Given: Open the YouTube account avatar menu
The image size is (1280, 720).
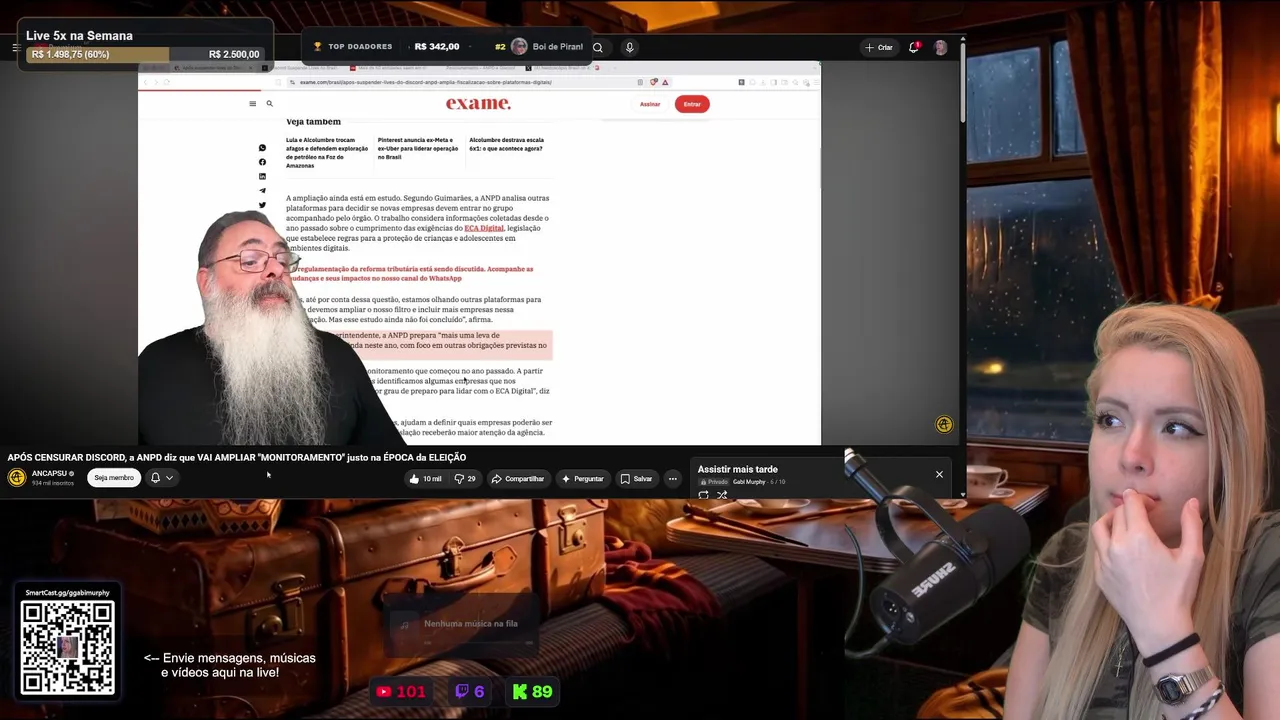Looking at the screenshot, I should tap(940, 47).
